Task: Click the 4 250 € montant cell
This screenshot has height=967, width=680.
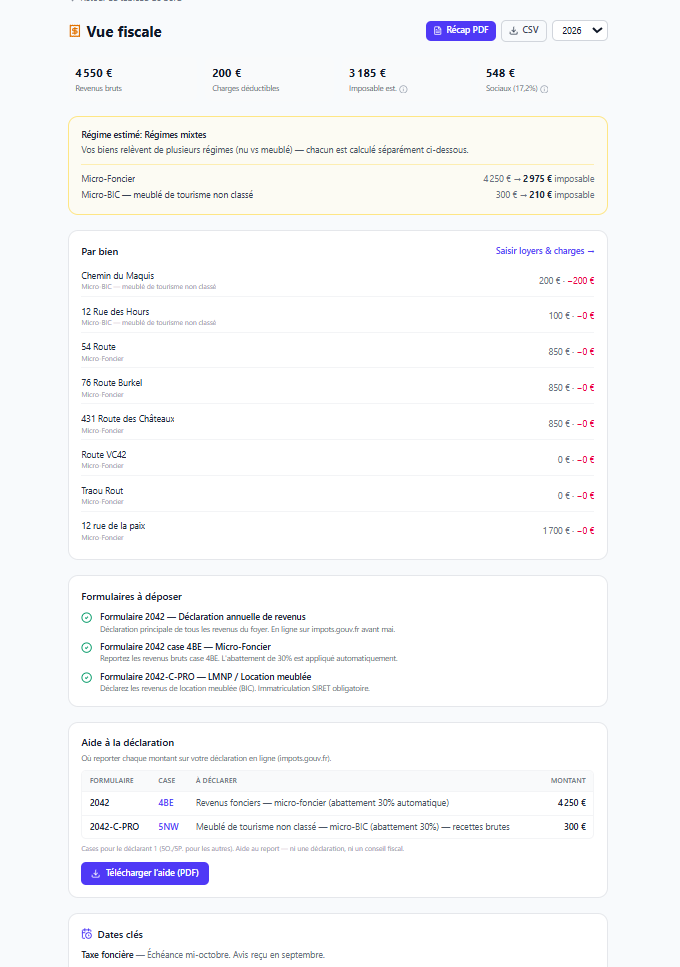Action: pyautogui.click(x=571, y=803)
